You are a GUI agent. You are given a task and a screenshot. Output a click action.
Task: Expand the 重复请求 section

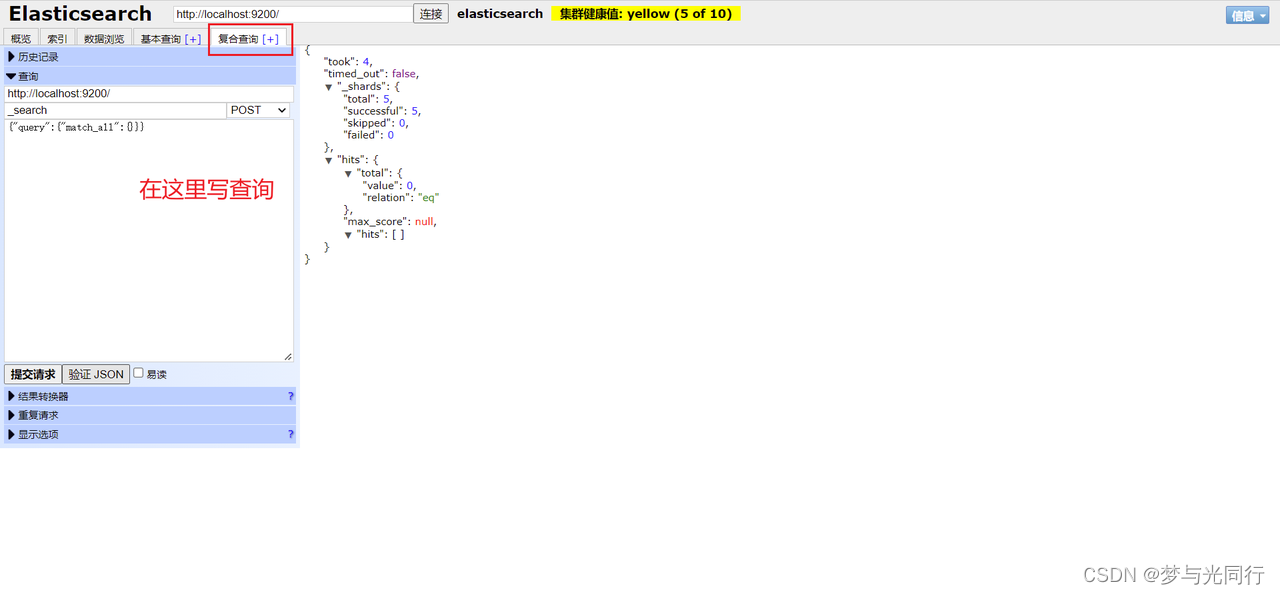pos(150,415)
